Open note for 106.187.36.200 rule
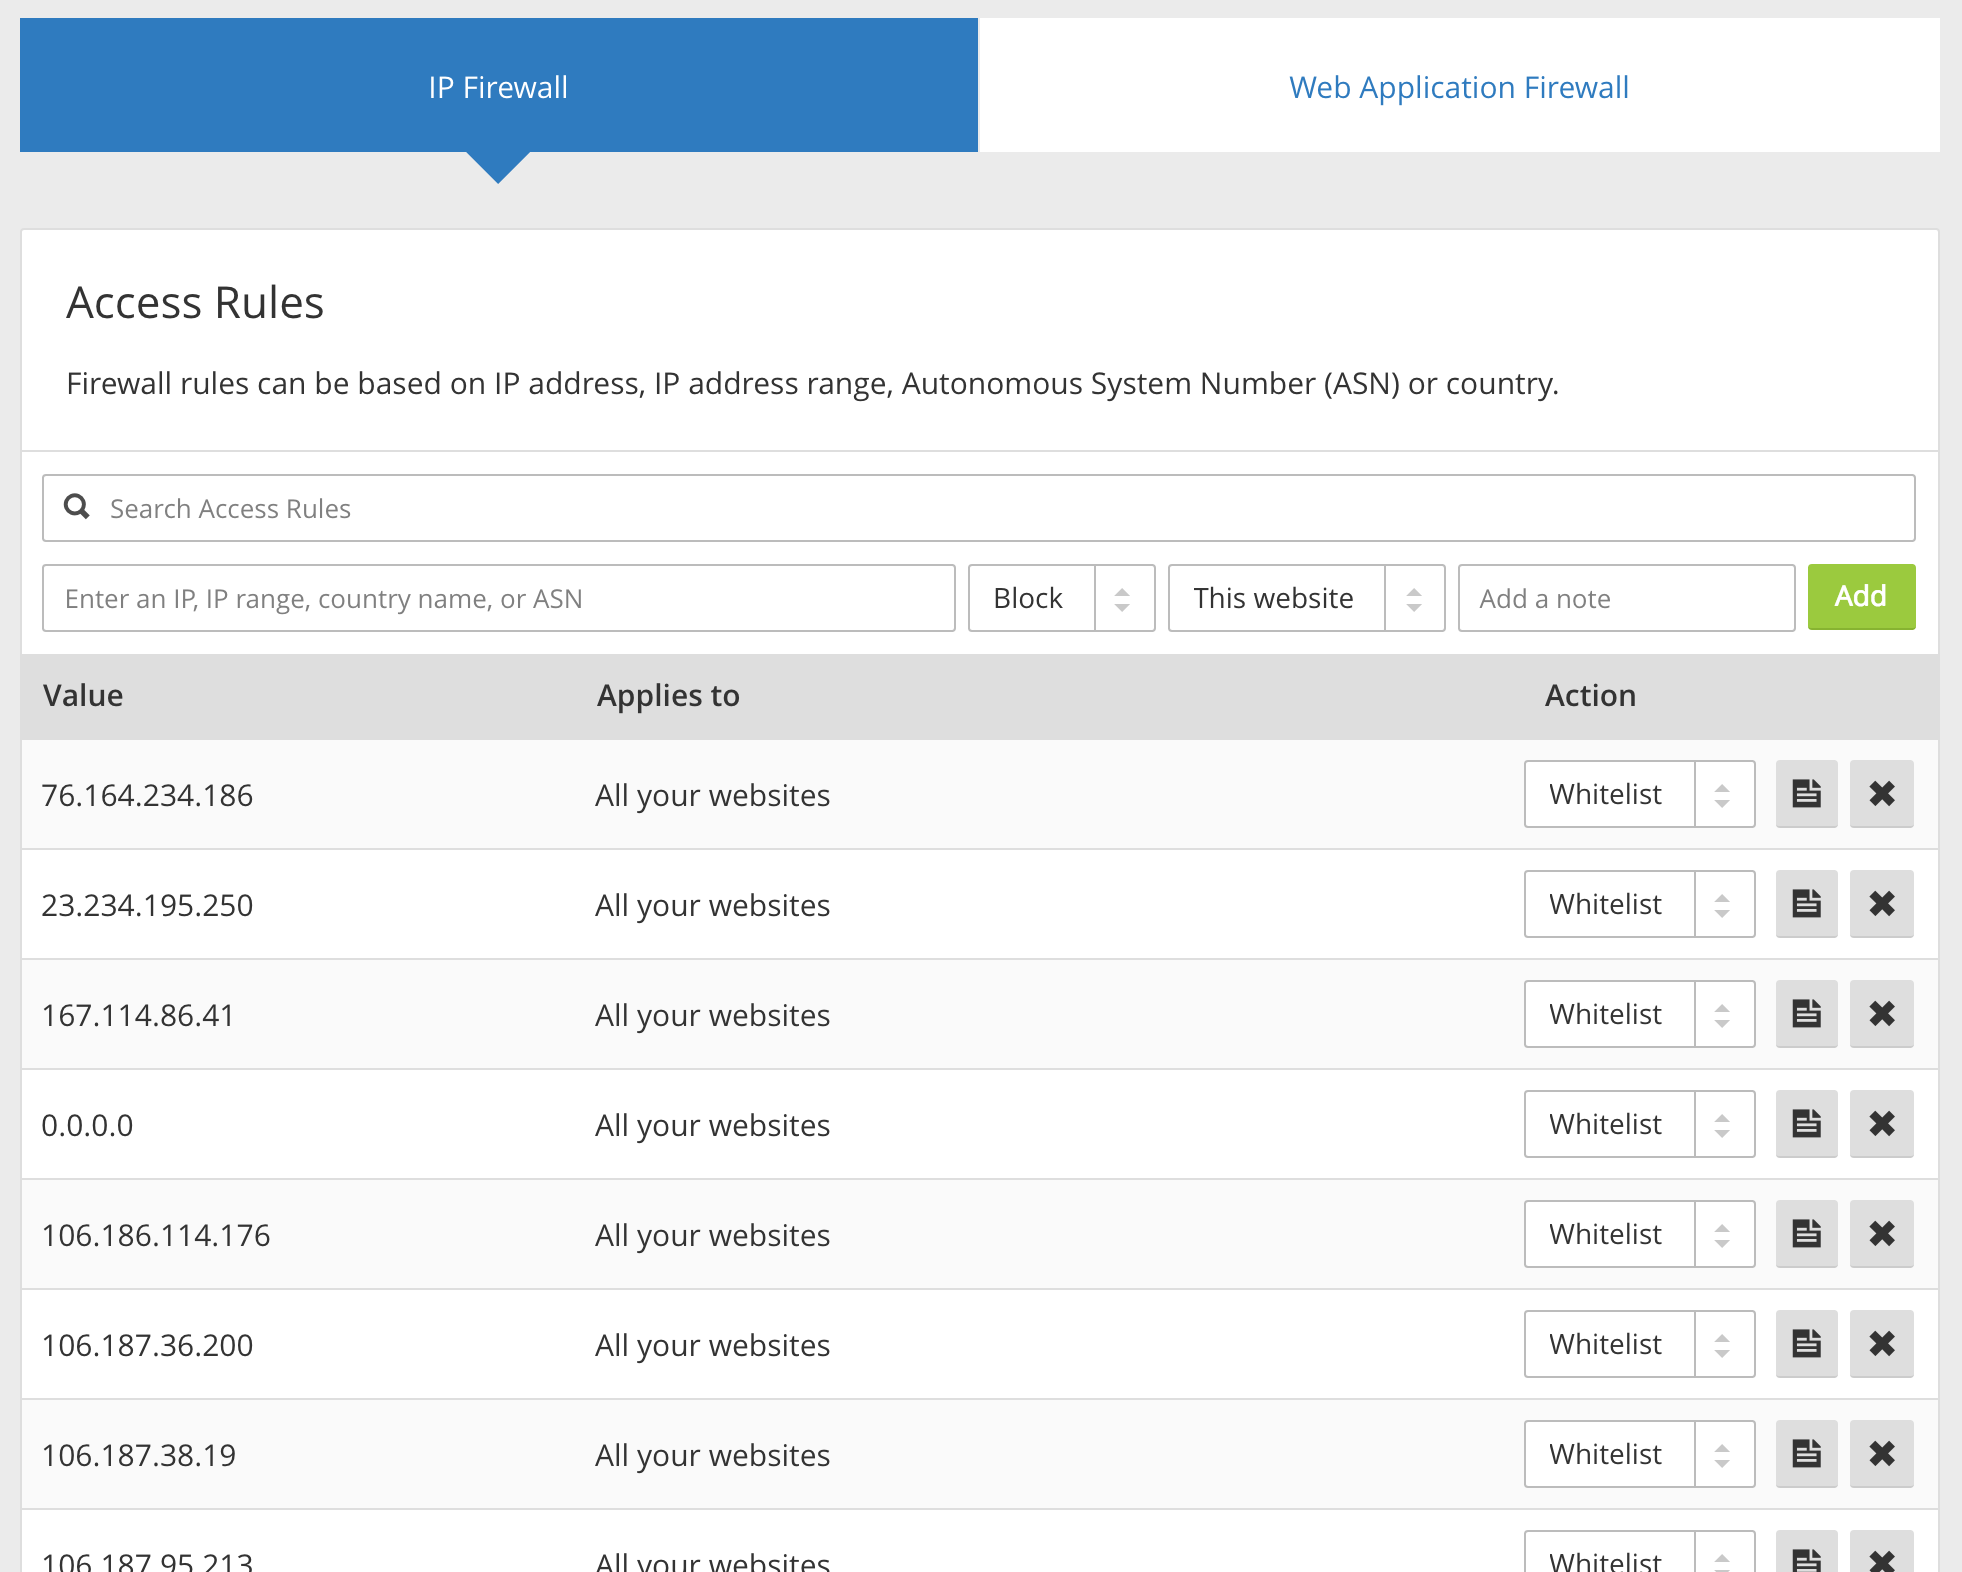 (x=1806, y=1344)
